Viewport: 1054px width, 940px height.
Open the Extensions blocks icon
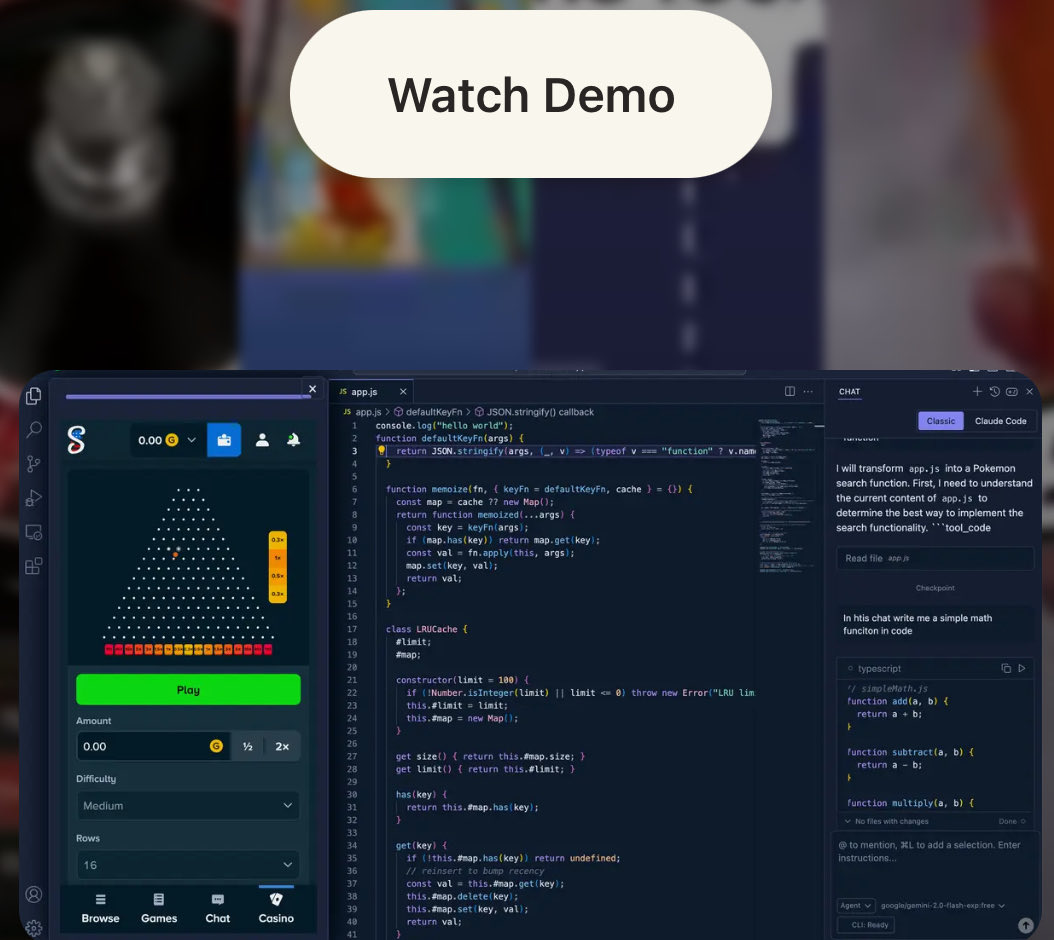tap(34, 566)
